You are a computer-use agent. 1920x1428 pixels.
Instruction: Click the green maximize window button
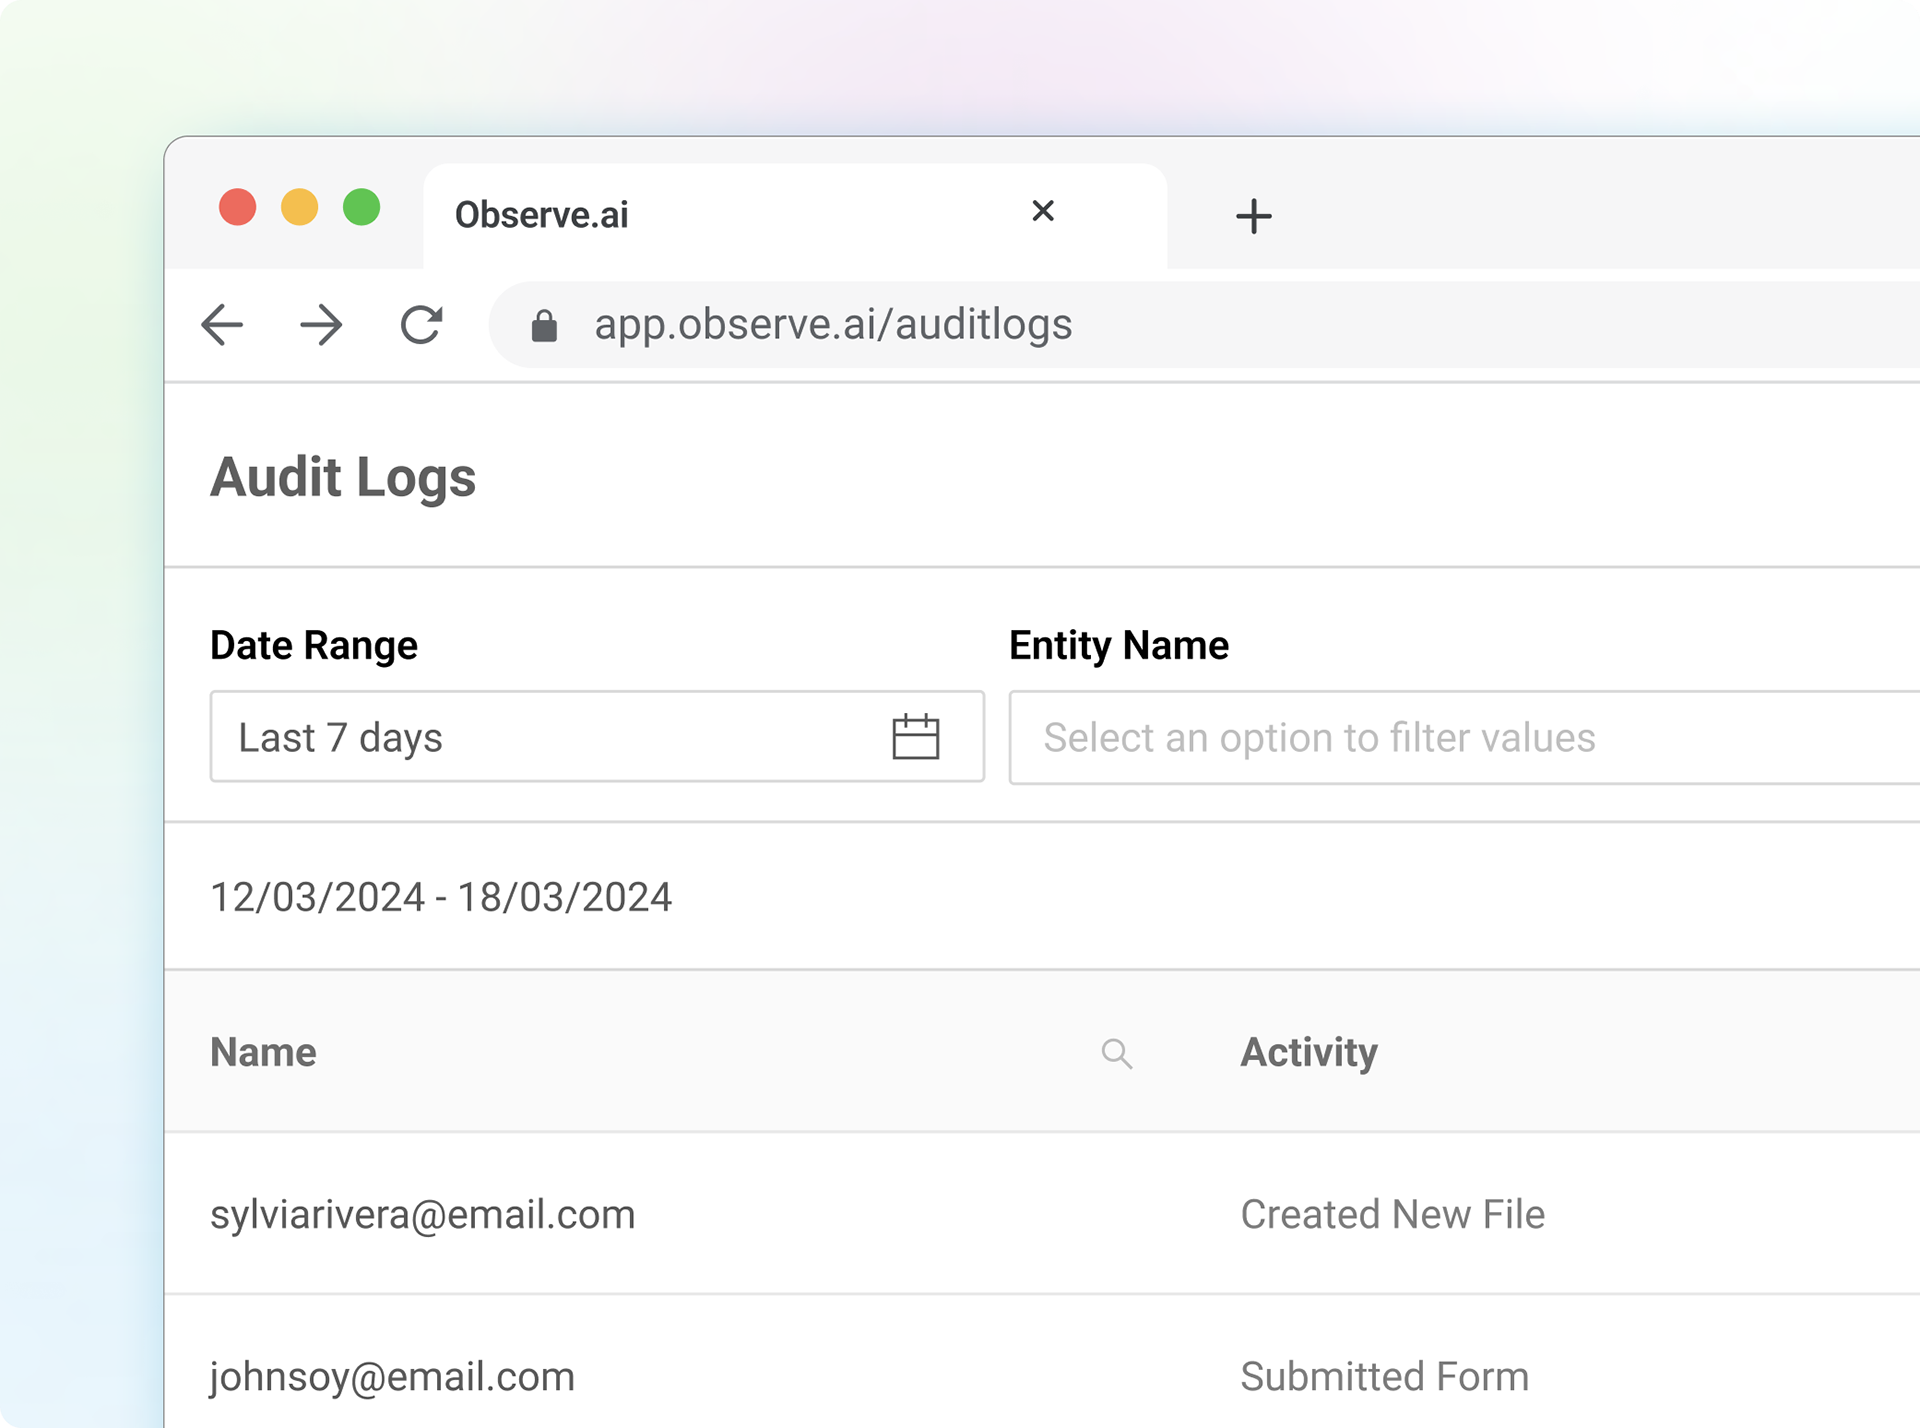(361, 207)
